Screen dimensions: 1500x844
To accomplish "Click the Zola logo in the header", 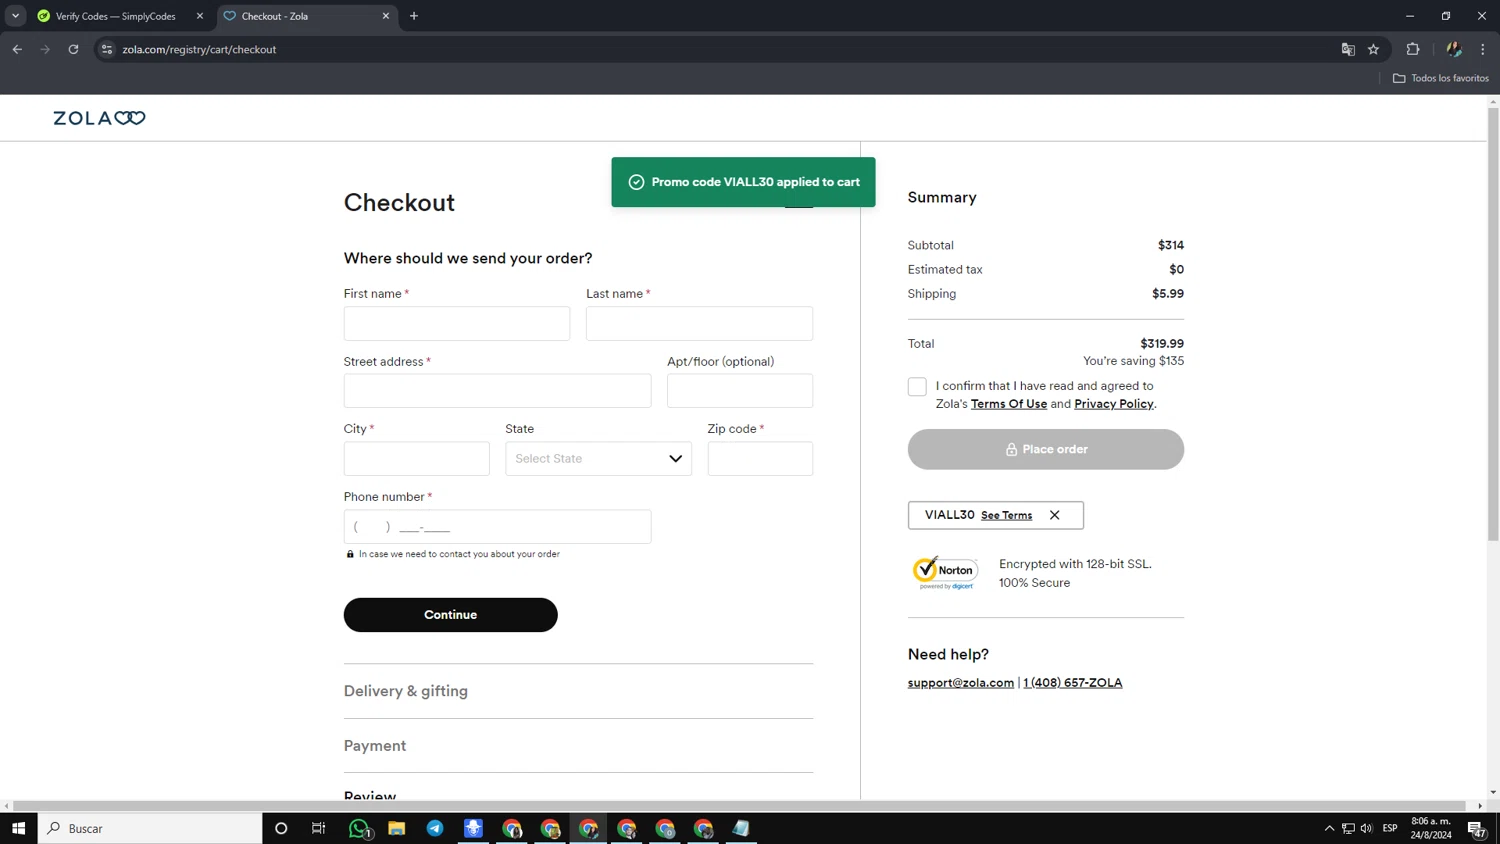I will tap(99, 118).
